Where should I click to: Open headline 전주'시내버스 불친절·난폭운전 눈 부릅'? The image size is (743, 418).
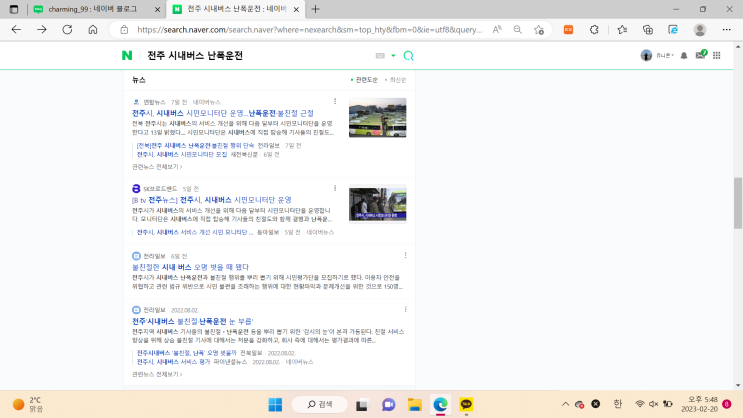tap(192, 321)
